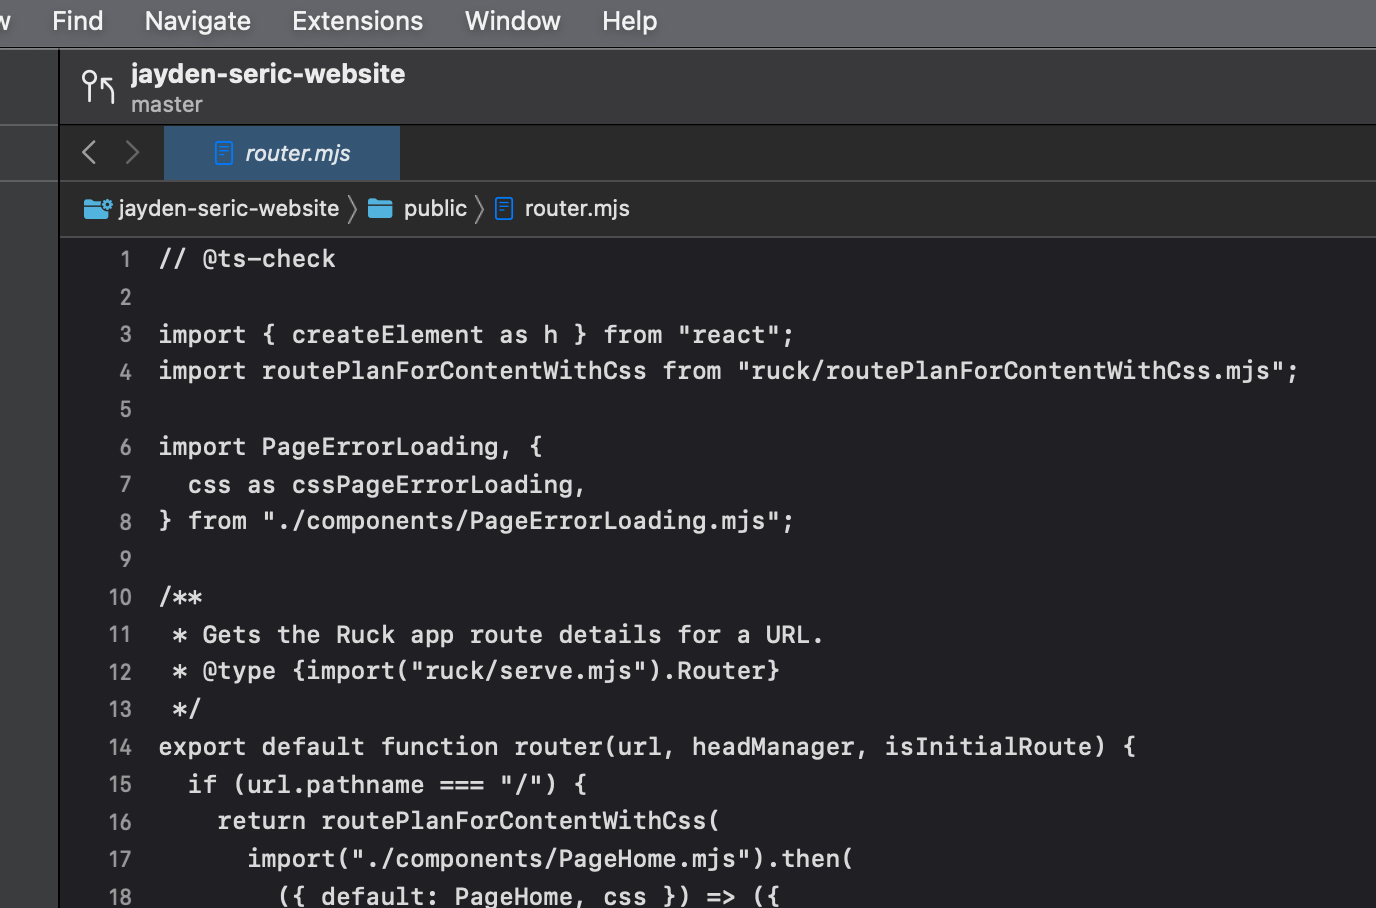This screenshot has width=1376, height=908.
Task: Click the forward navigation arrow
Action: [131, 152]
